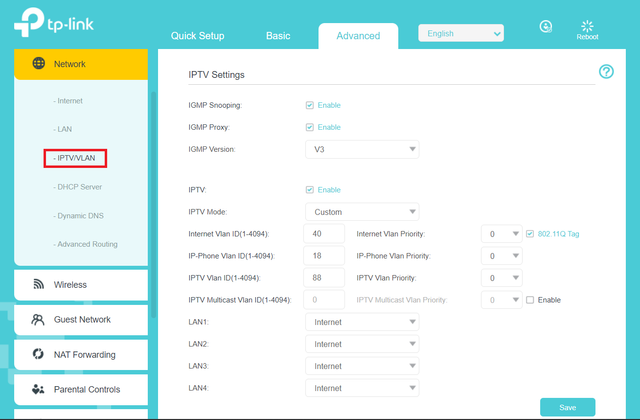Click the TP-Link logo

pyautogui.click(x=53, y=23)
